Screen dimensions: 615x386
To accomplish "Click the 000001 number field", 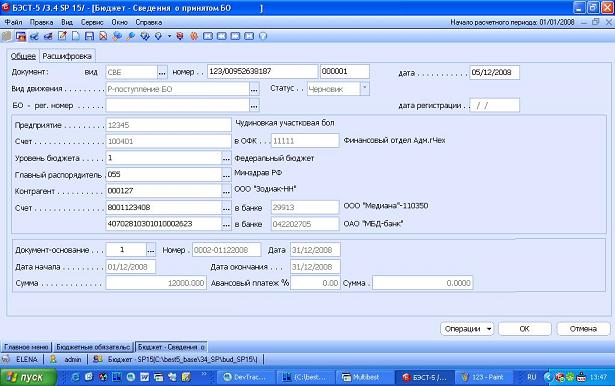I will coord(345,72).
